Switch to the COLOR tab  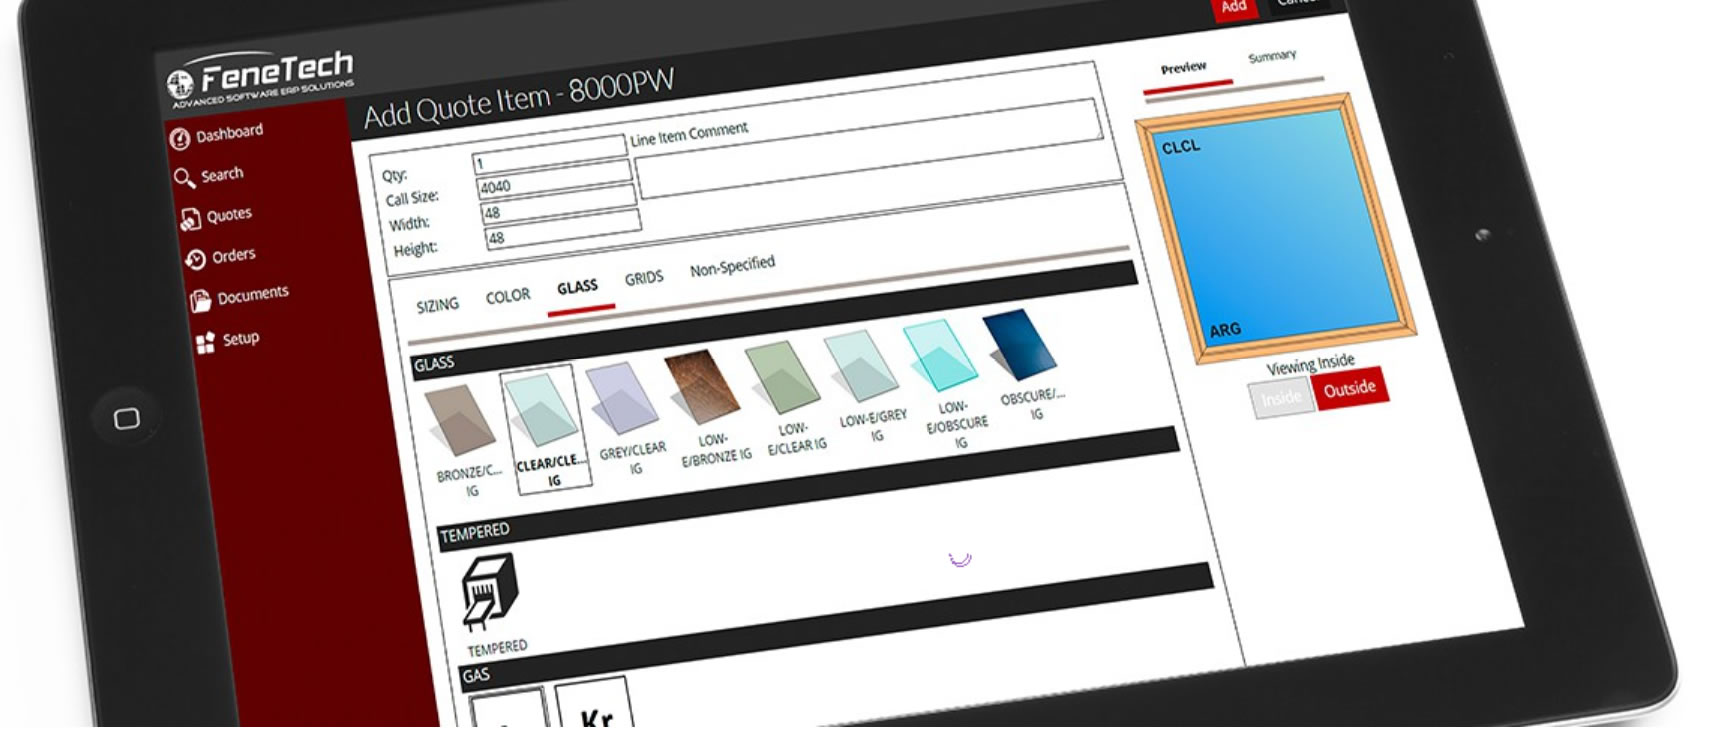click(x=508, y=296)
